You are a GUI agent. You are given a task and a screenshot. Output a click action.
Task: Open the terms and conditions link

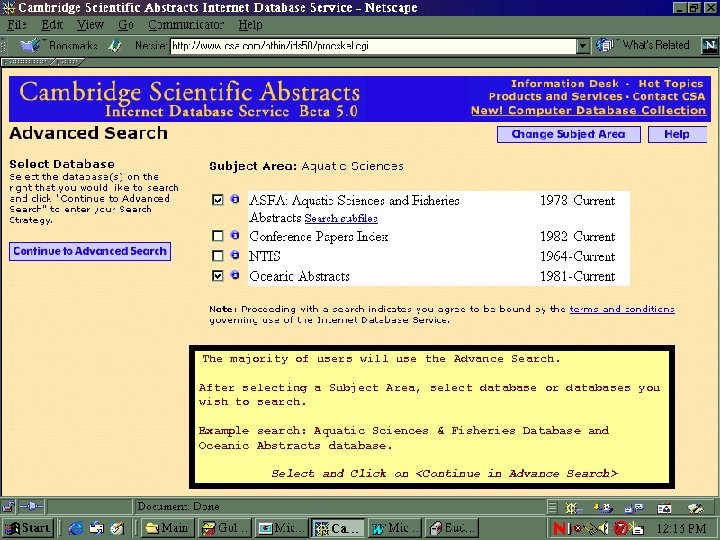622,309
